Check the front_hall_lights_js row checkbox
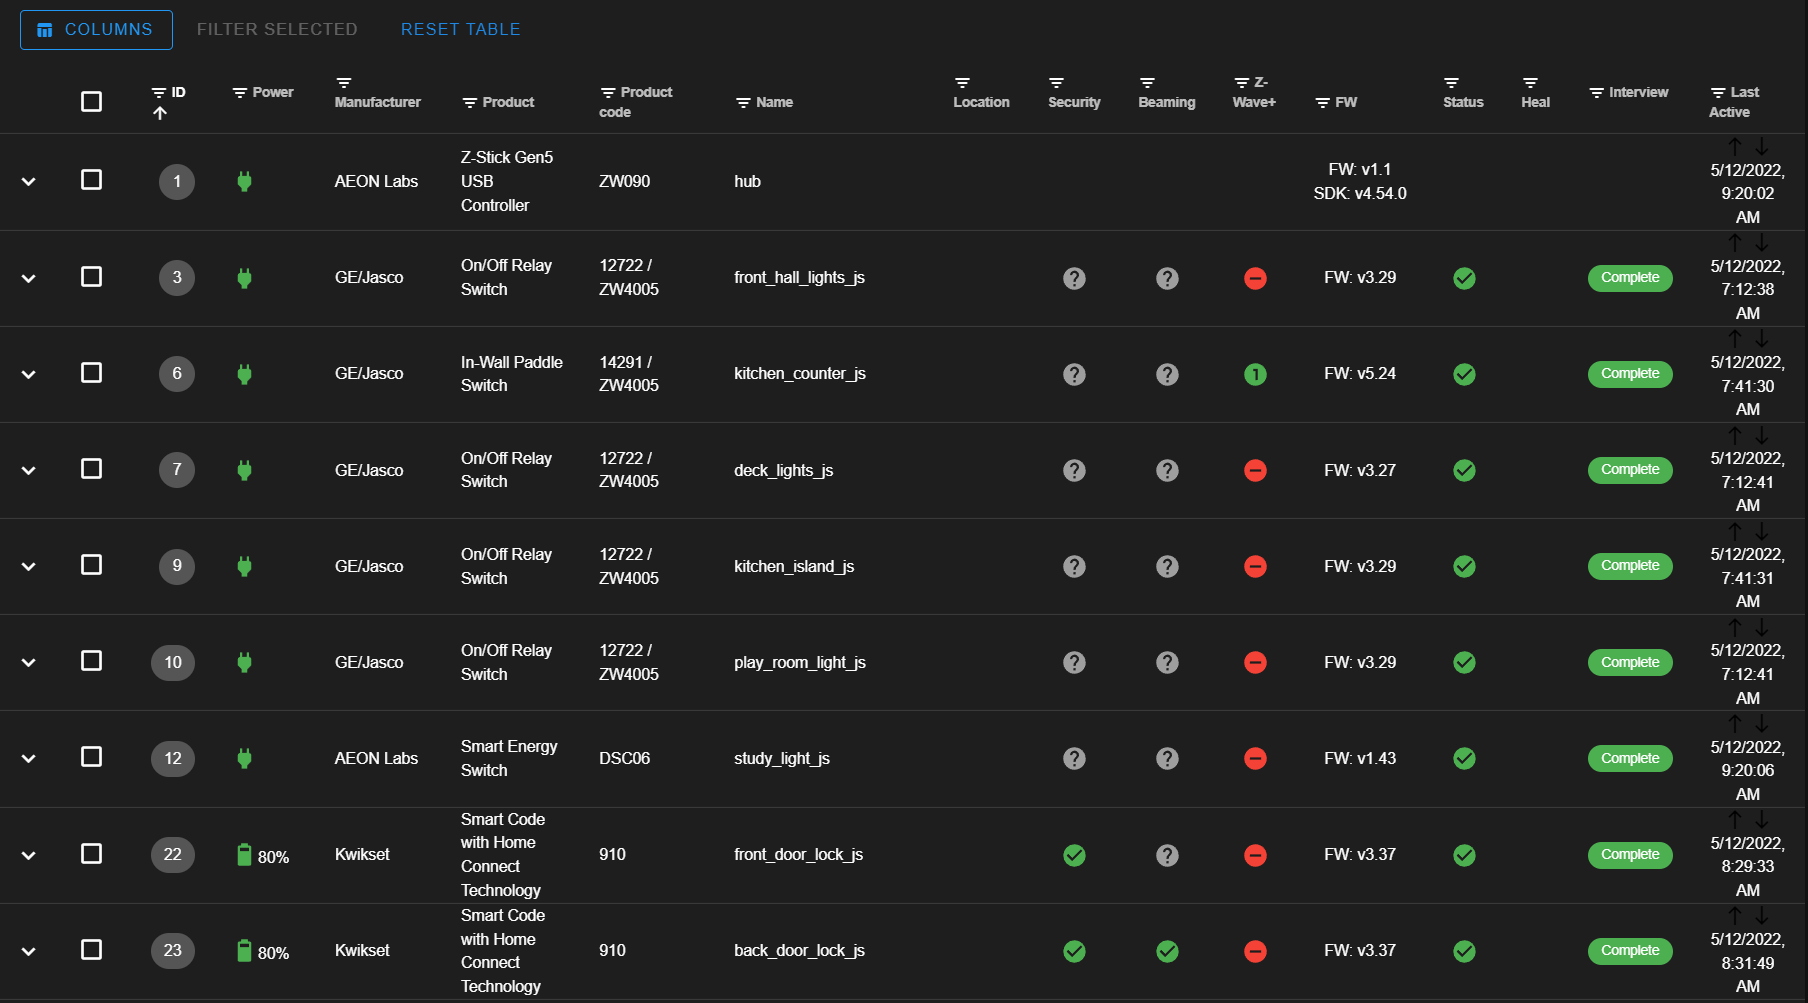The width and height of the screenshot is (1808, 1003). [x=91, y=276]
